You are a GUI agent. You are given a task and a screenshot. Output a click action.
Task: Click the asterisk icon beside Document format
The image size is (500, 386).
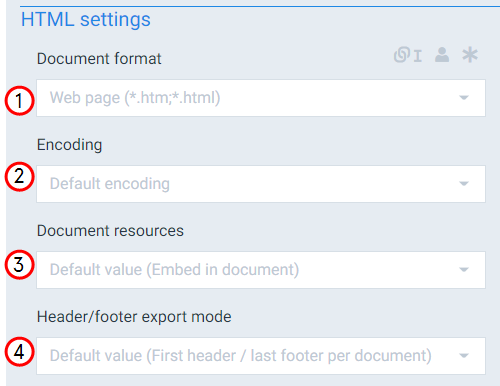tap(470, 55)
